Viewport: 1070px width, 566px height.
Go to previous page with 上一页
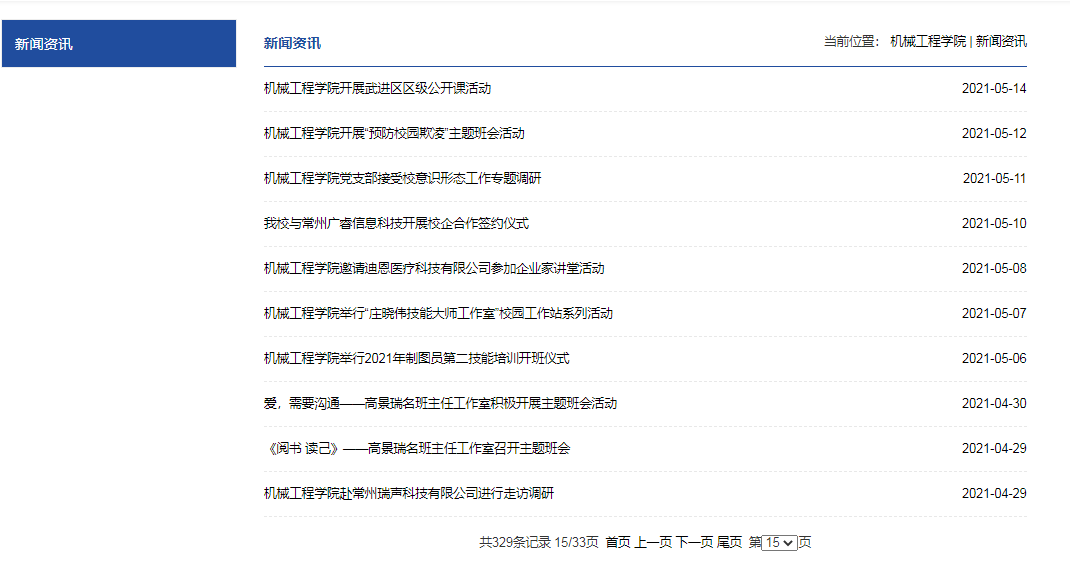[x=653, y=542]
